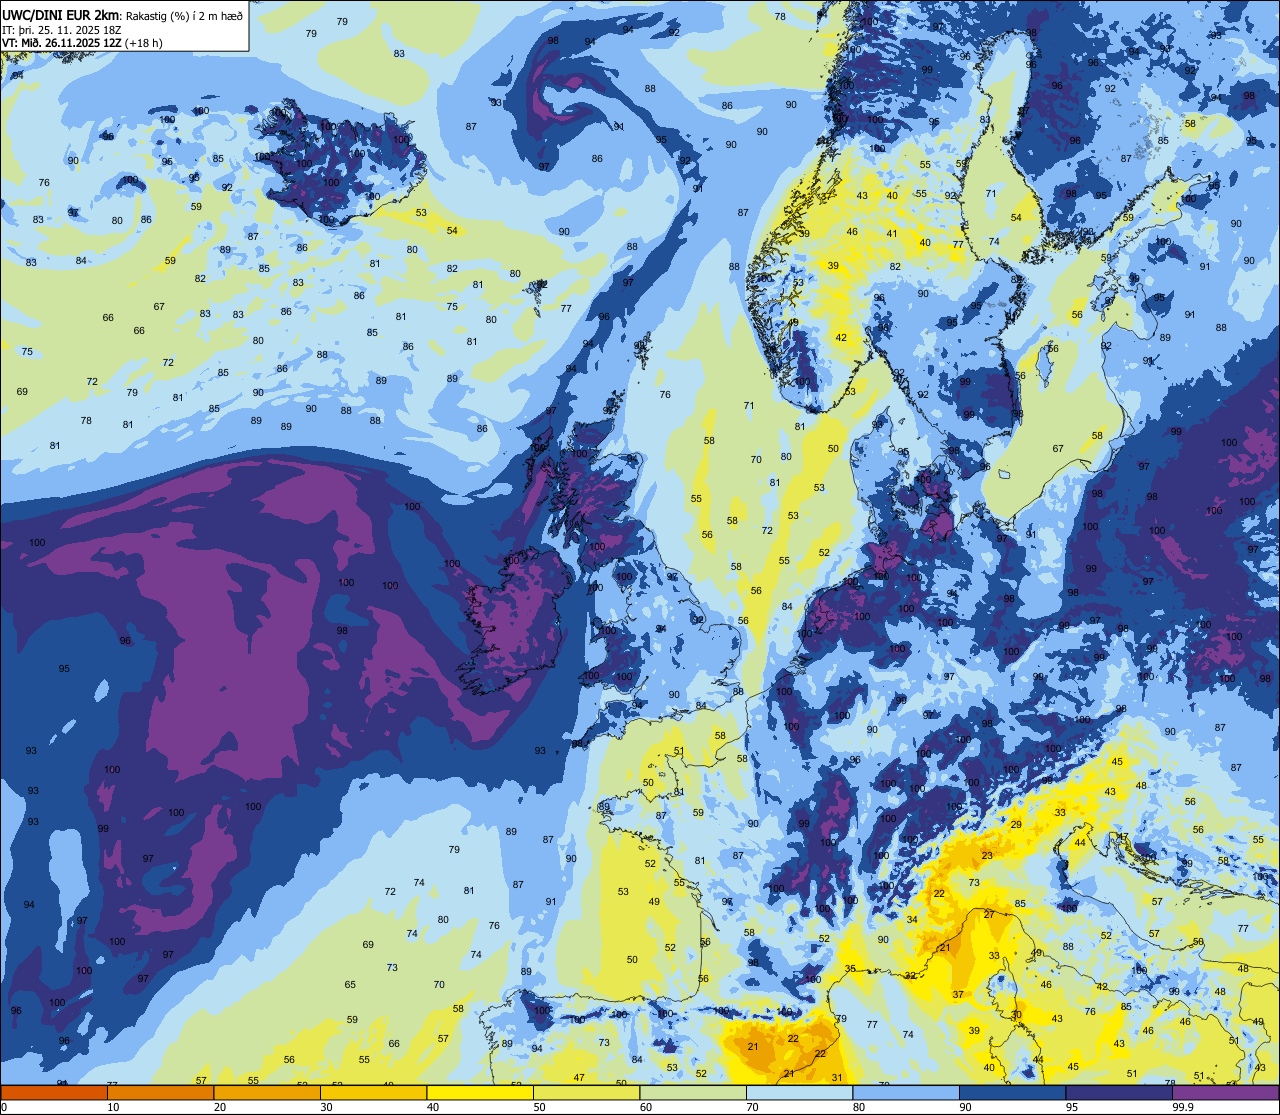1280x1115 pixels.
Task: Click the 40–50% bright yellow legend swatch
Action: click(x=480, y=1093)
